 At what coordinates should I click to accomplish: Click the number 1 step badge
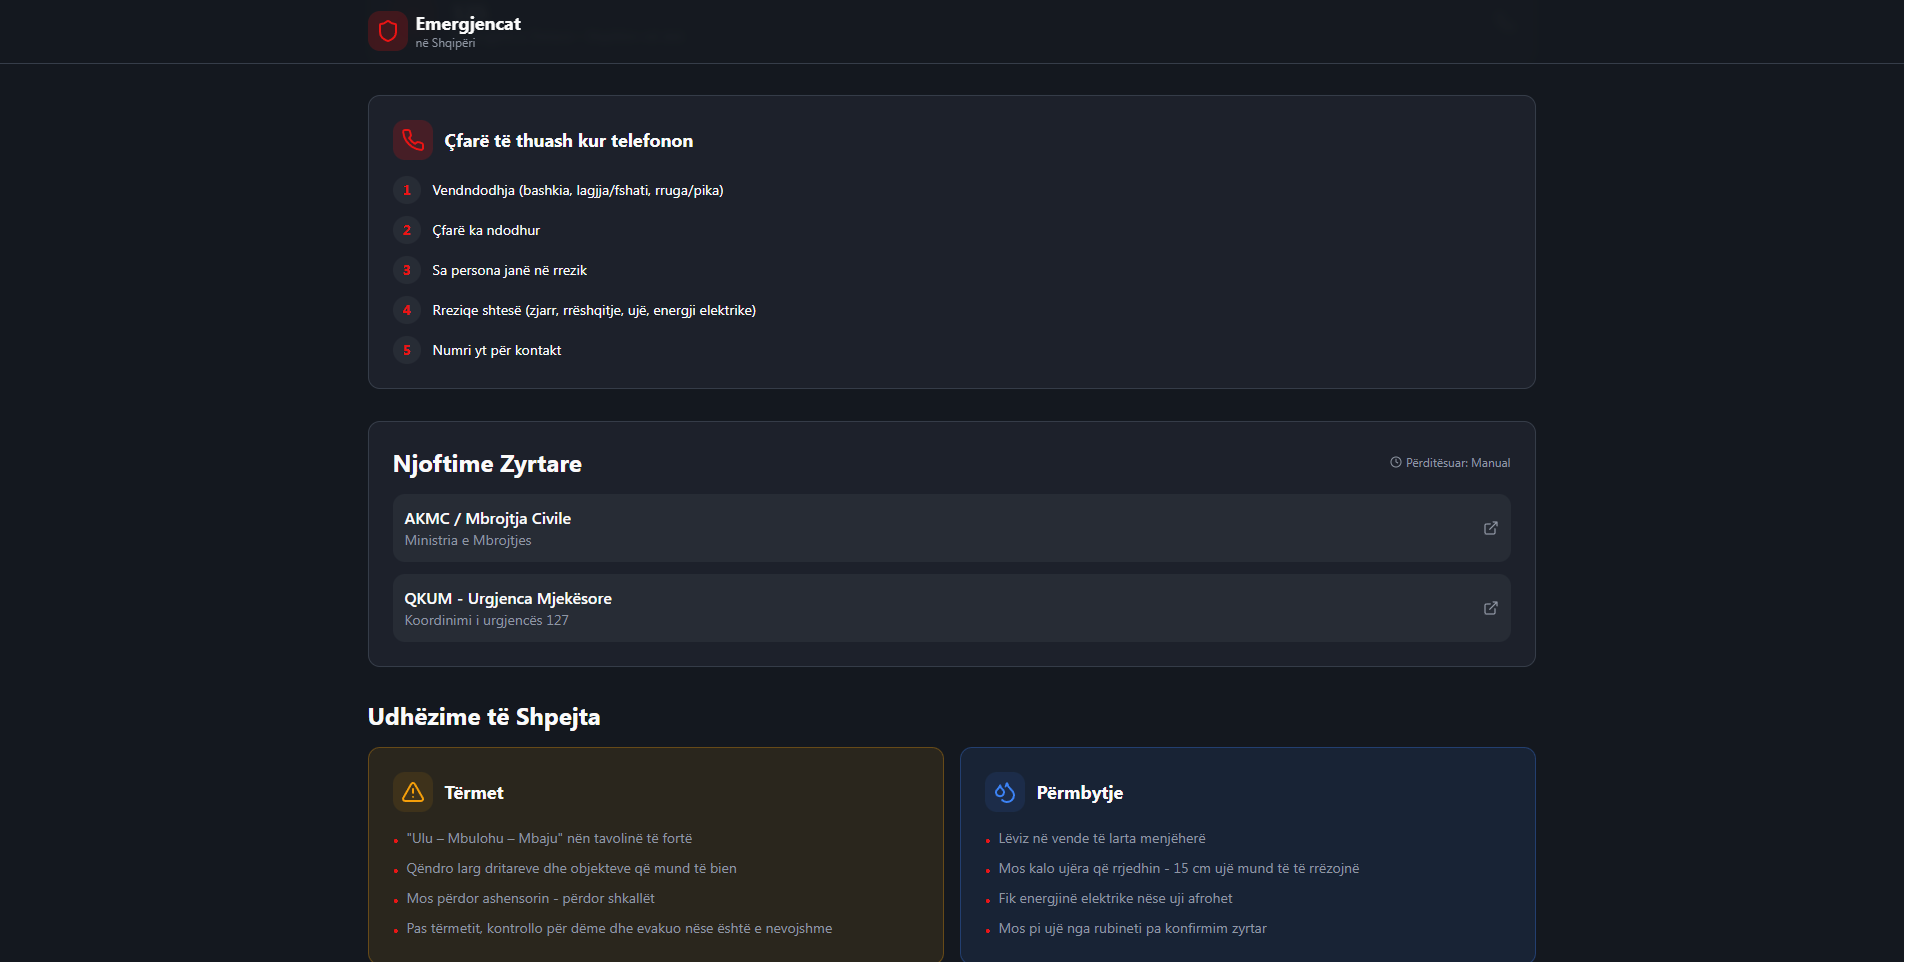[x=406, y=190]
